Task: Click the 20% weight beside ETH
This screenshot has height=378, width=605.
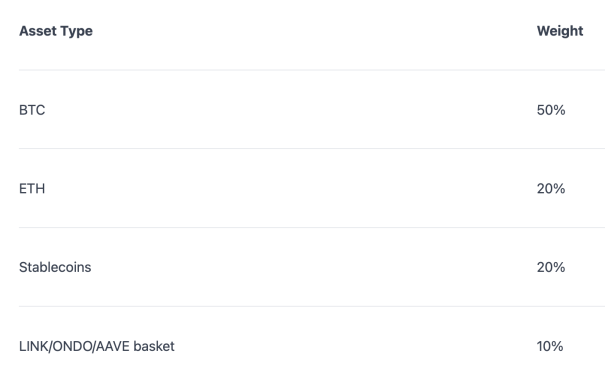Action: 551,189
